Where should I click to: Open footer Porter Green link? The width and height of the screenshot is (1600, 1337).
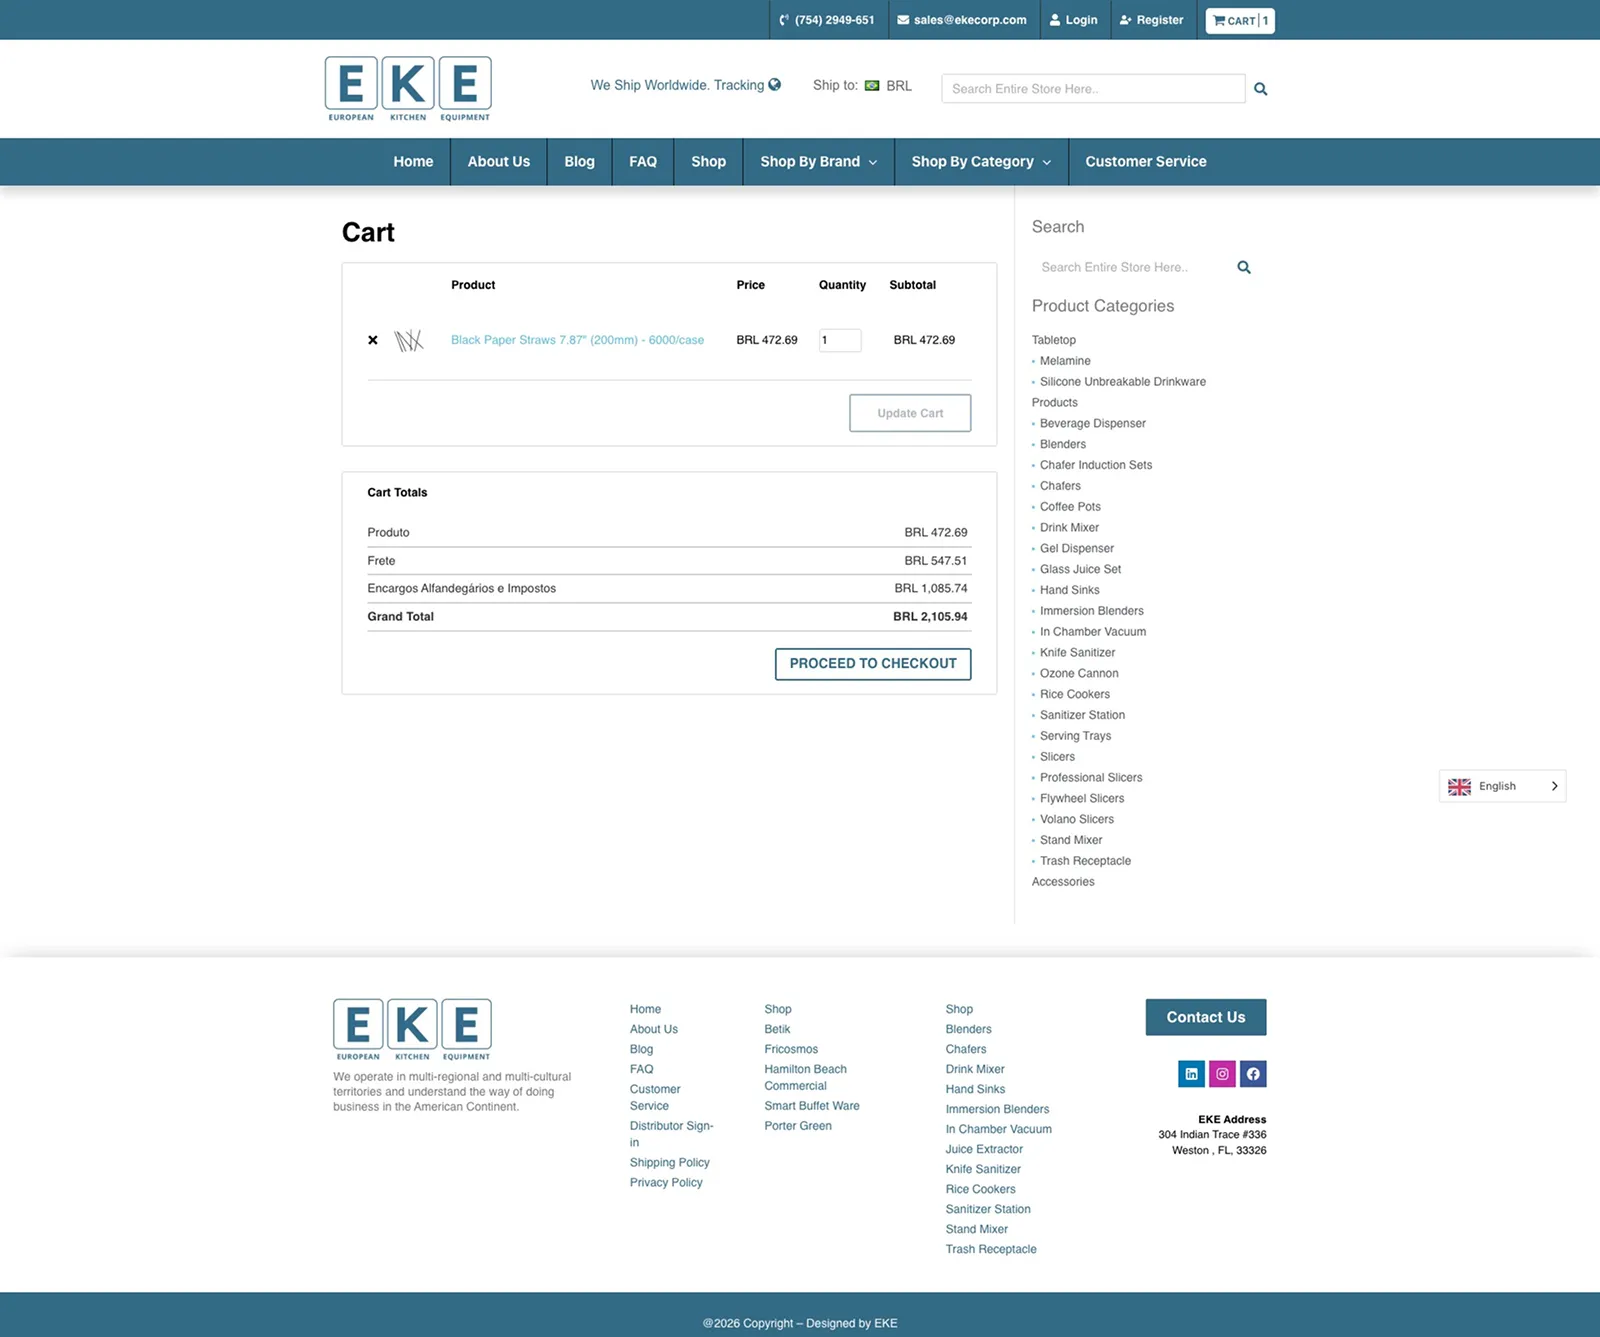pyautogui.click(x=798, y=1126)
